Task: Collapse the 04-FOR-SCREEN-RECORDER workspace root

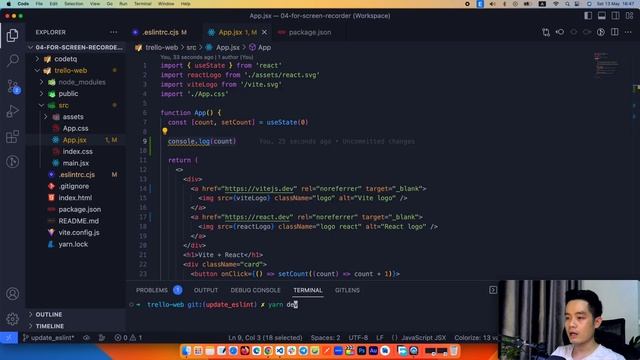Action: point(76,47)
